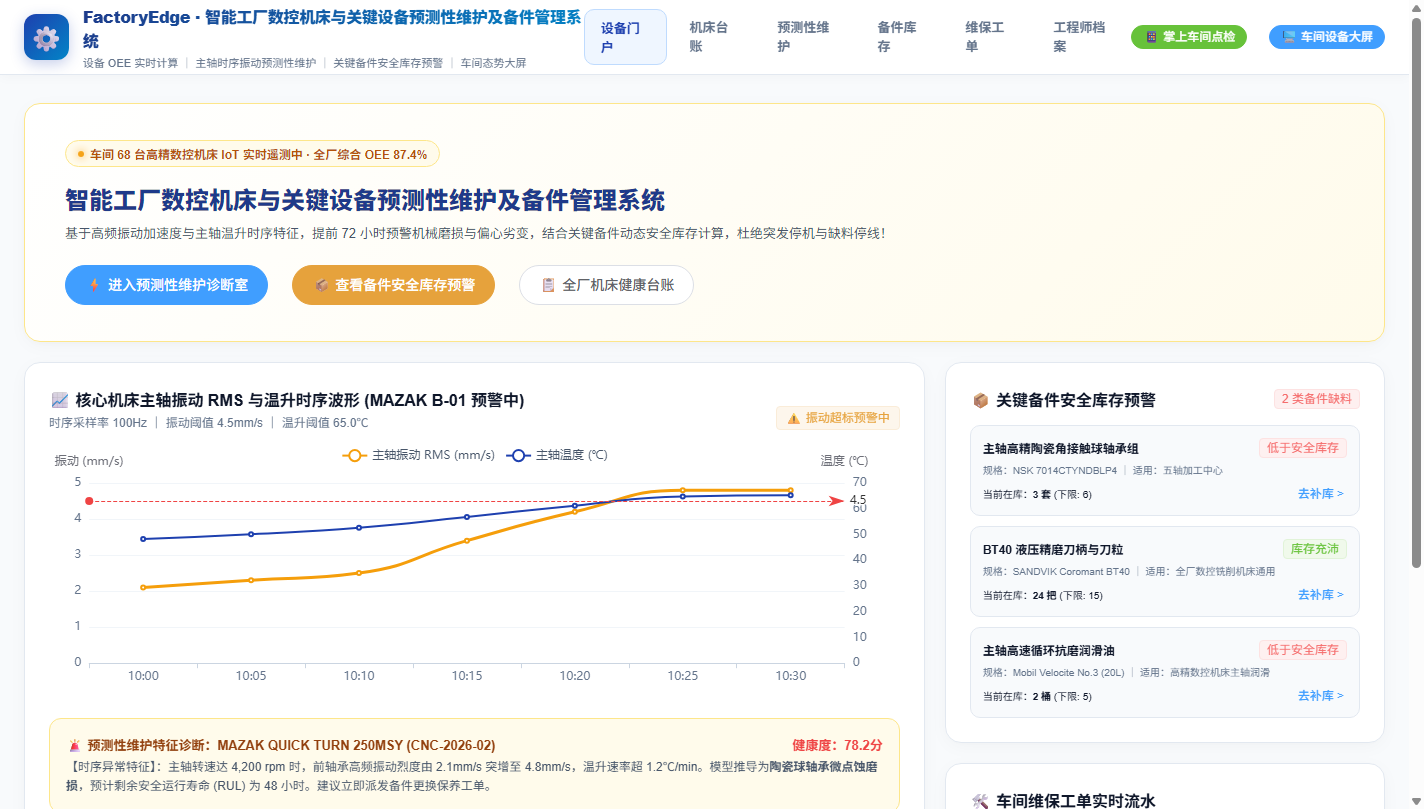Click the 掌上车间点检 button
Image resolution: width=1424 pixels, height=809 pixels.
coord(1189,37)
